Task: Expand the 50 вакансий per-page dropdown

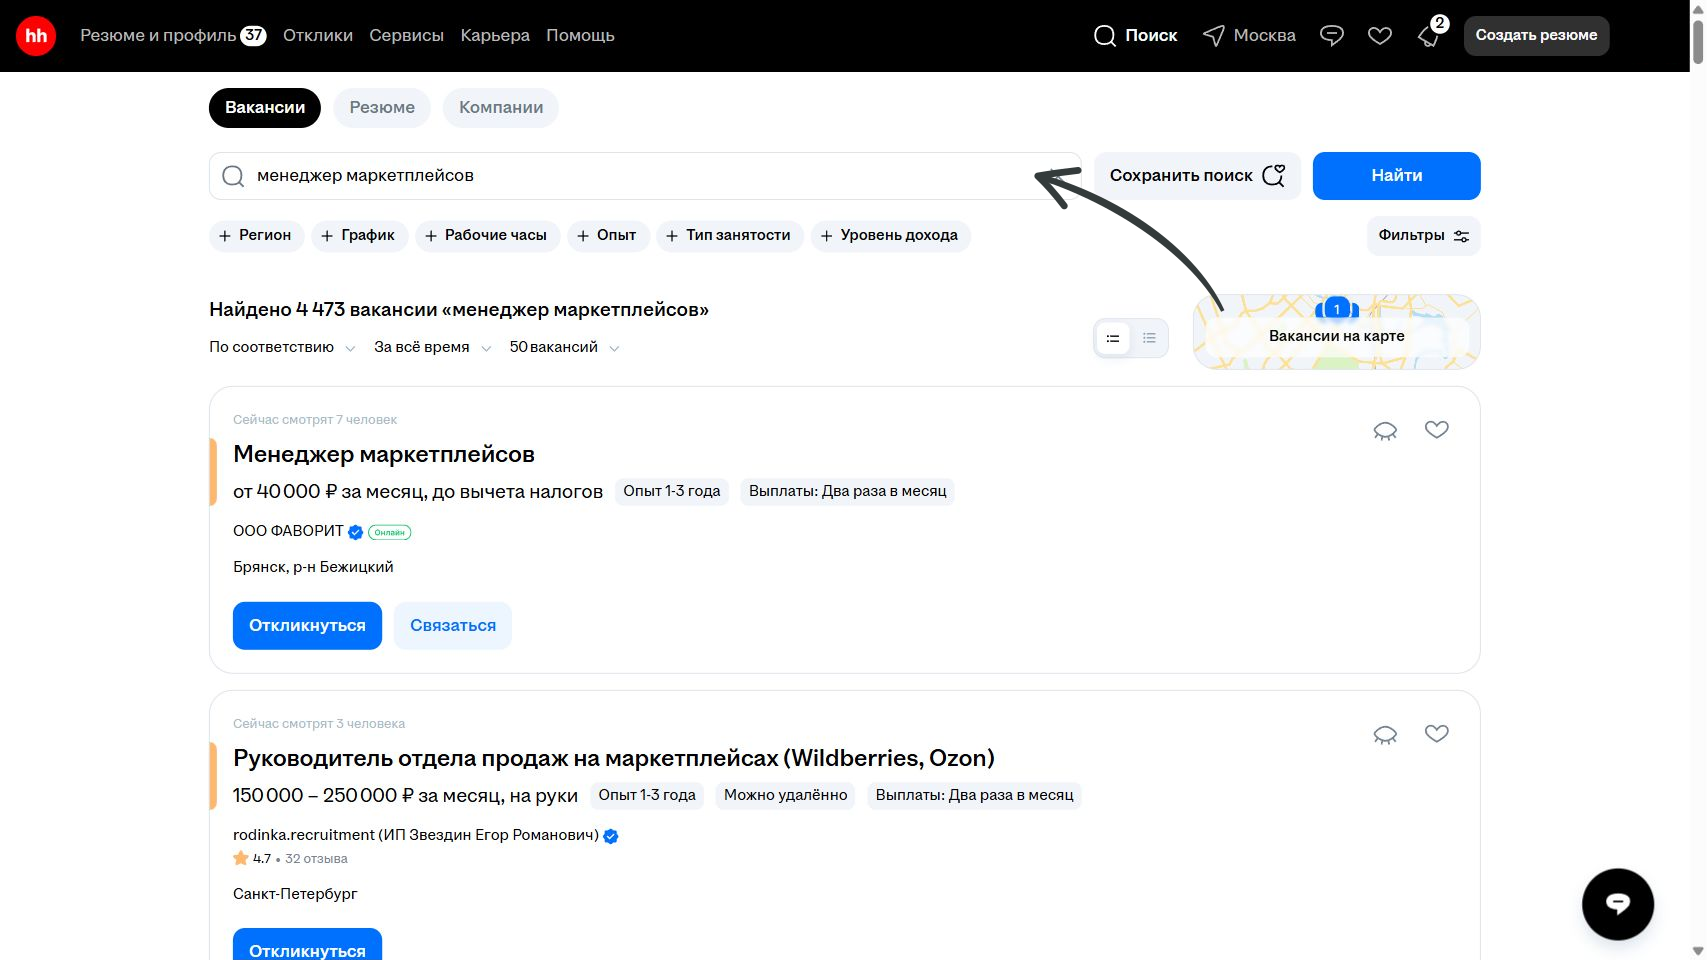Action: pyautogui.click(x=564, y=347)
